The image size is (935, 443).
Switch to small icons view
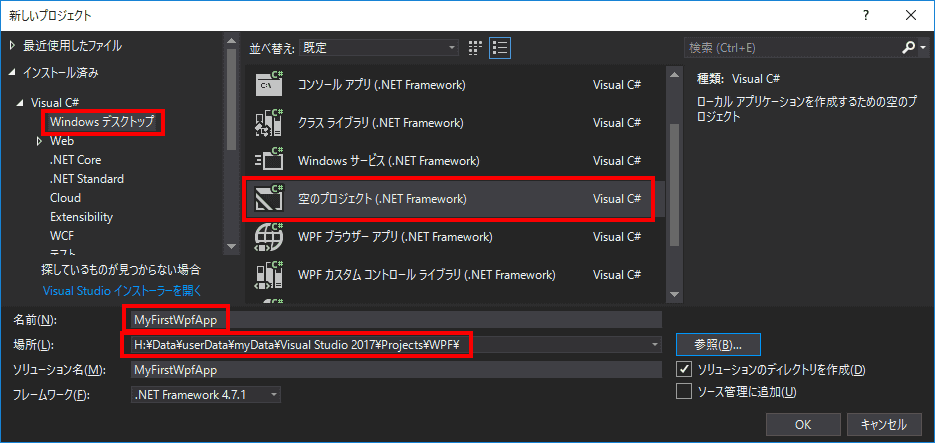475,48
